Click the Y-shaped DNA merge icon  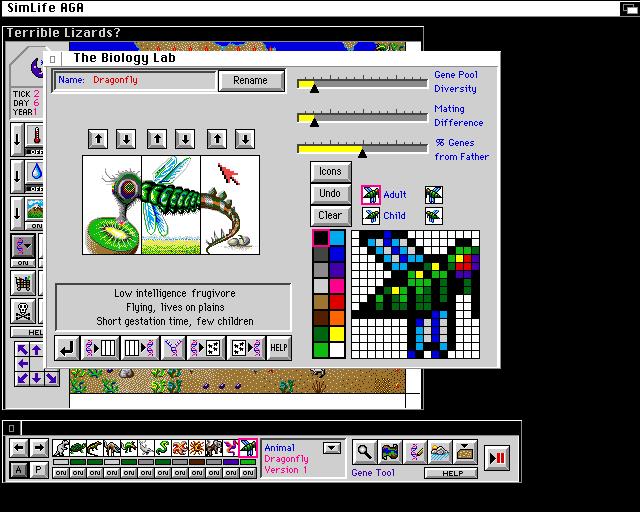pyautogui.click(x=173, y=348)
